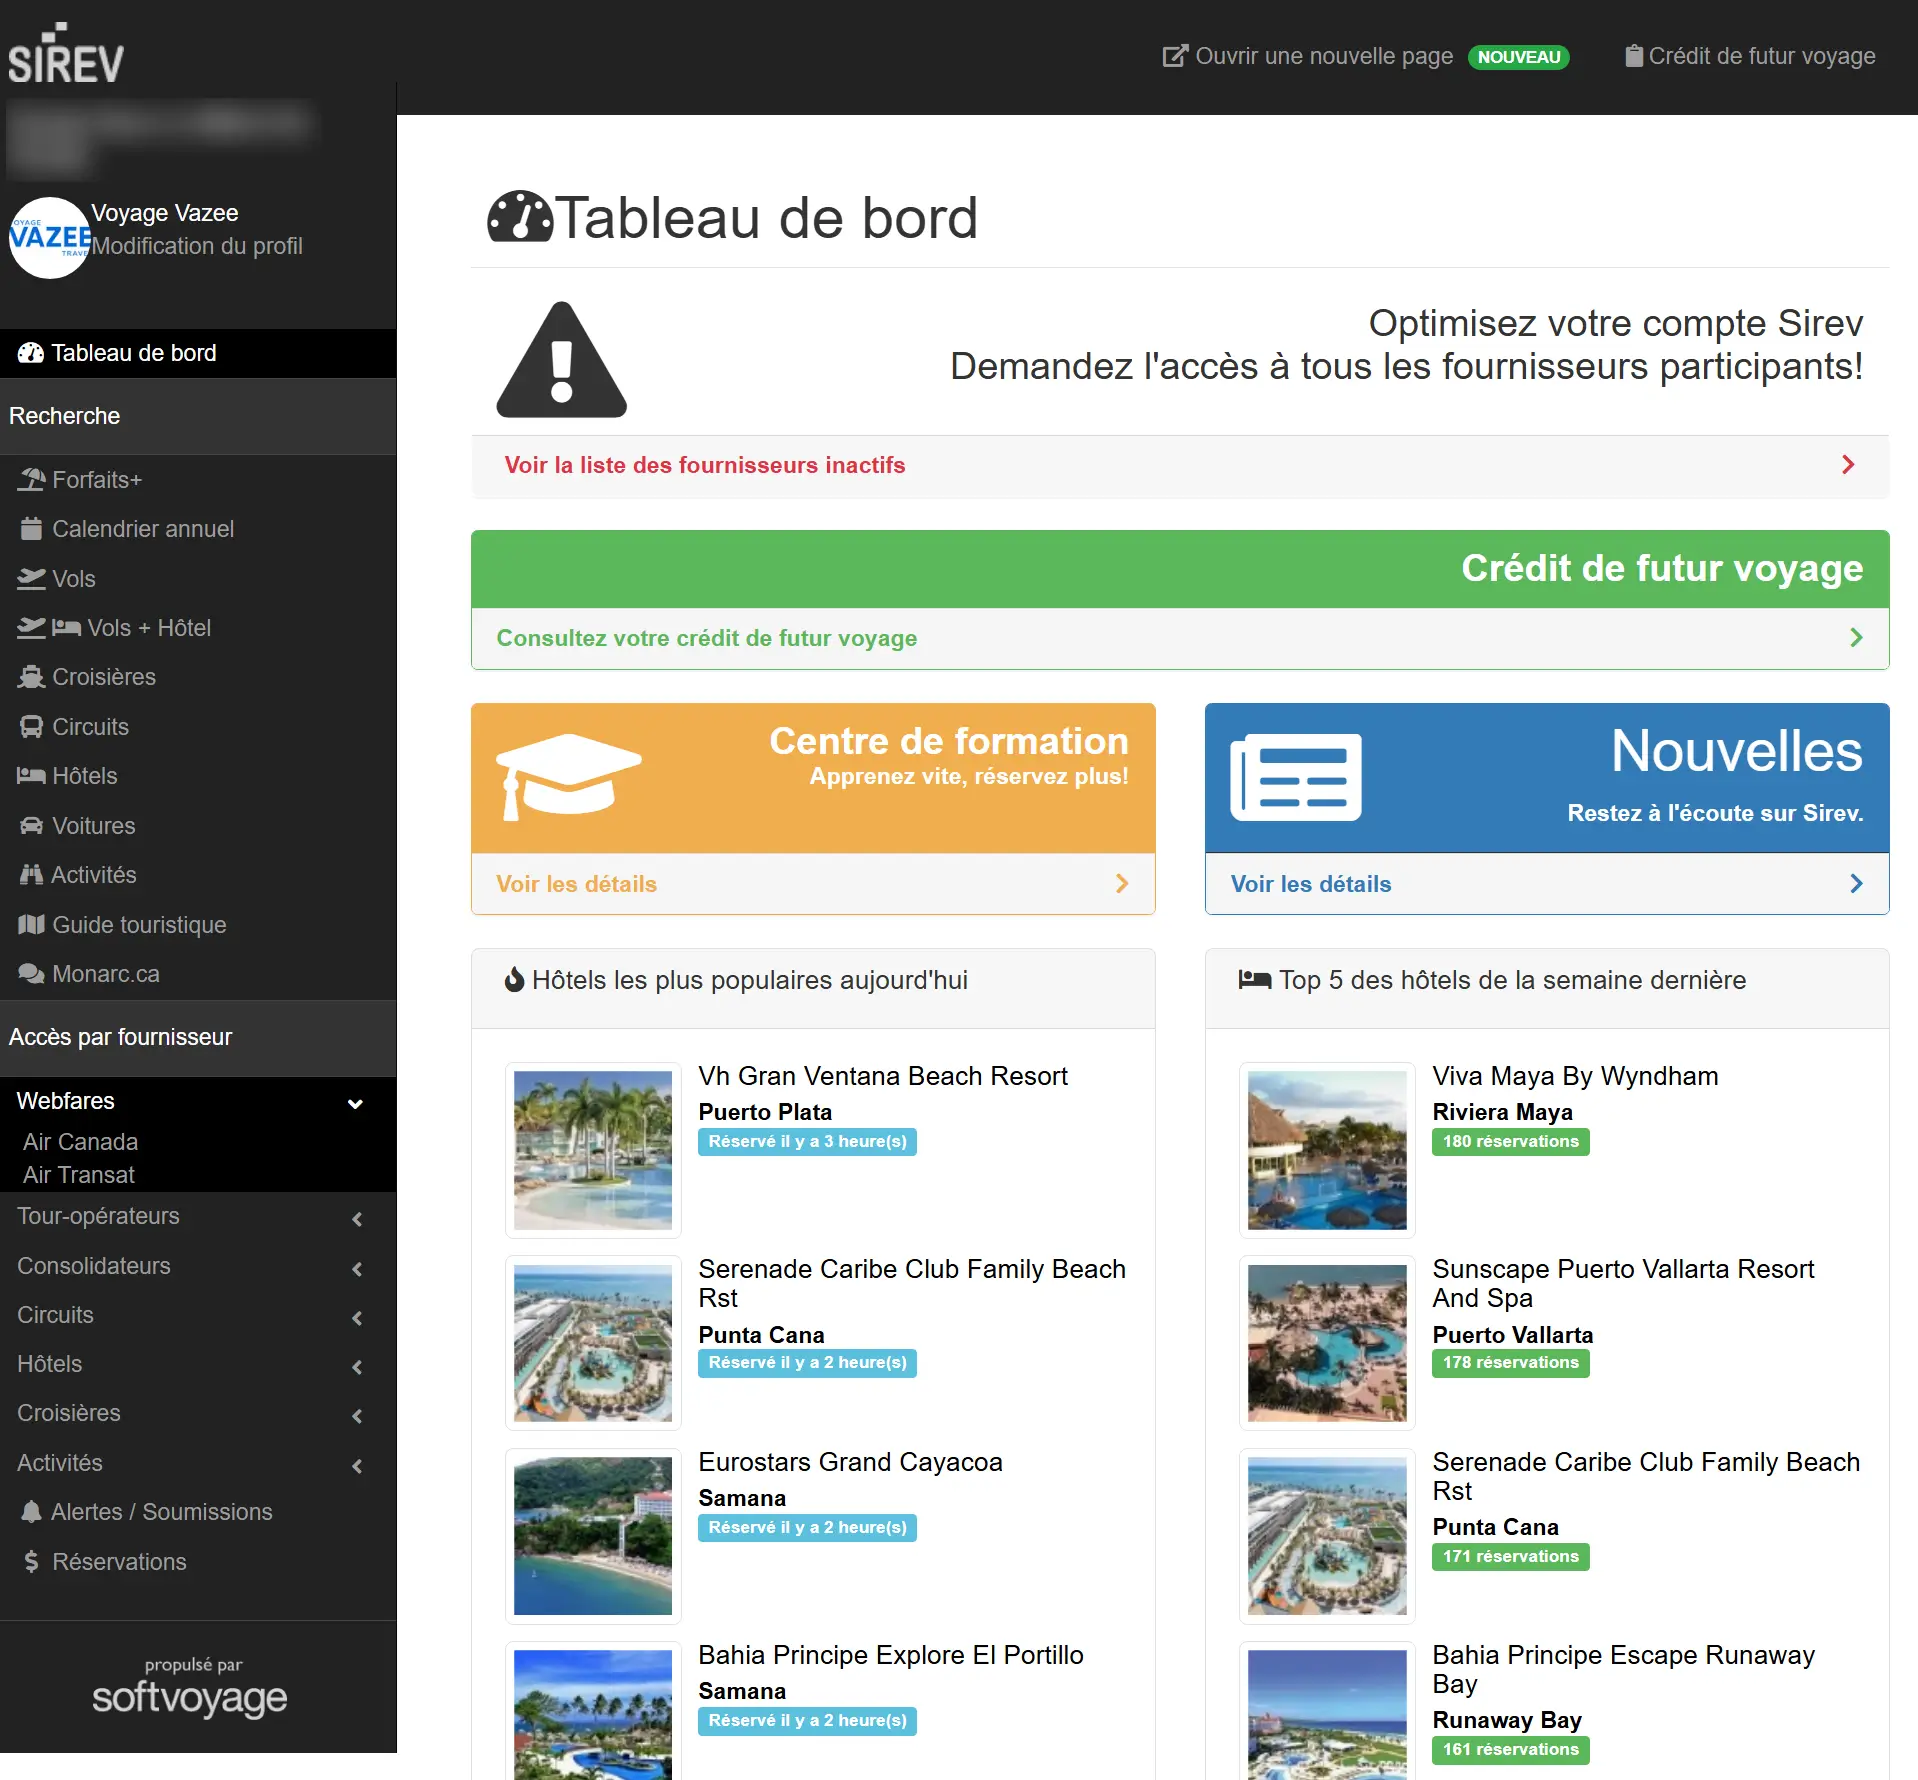Viewport: 1918px width, 1780px height.
Task: Click the calendar icon for Calendrier annuel
Action: [32, 529]
